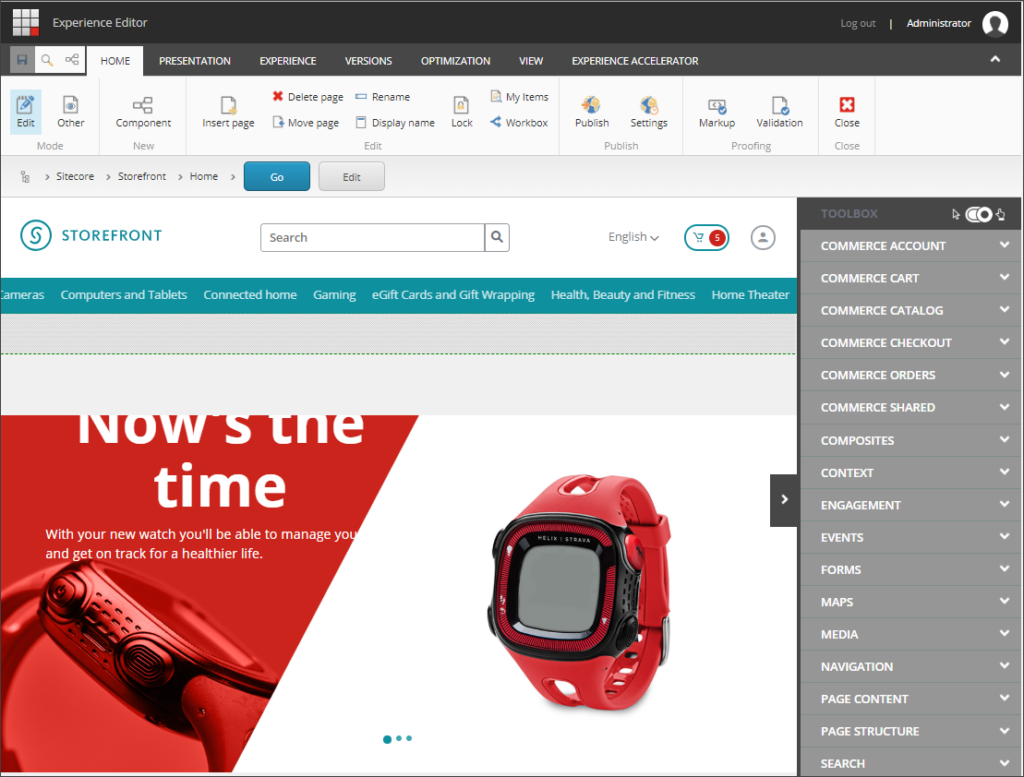Collapse the ribbon with the top-right chevron
Screen dimensions: 1024x777
pyautogui.click(x=995, y=60)
